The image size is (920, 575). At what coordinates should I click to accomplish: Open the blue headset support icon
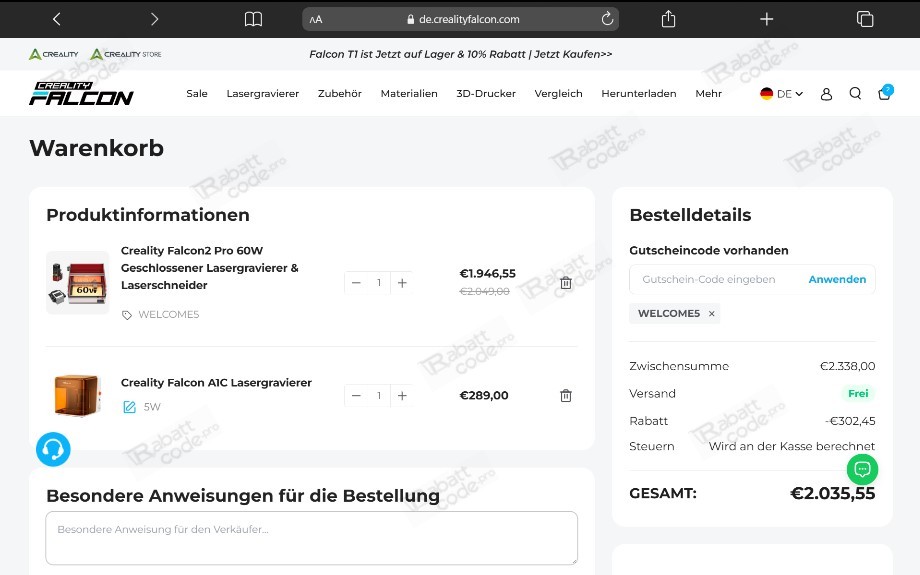click(x=53, y=449)
